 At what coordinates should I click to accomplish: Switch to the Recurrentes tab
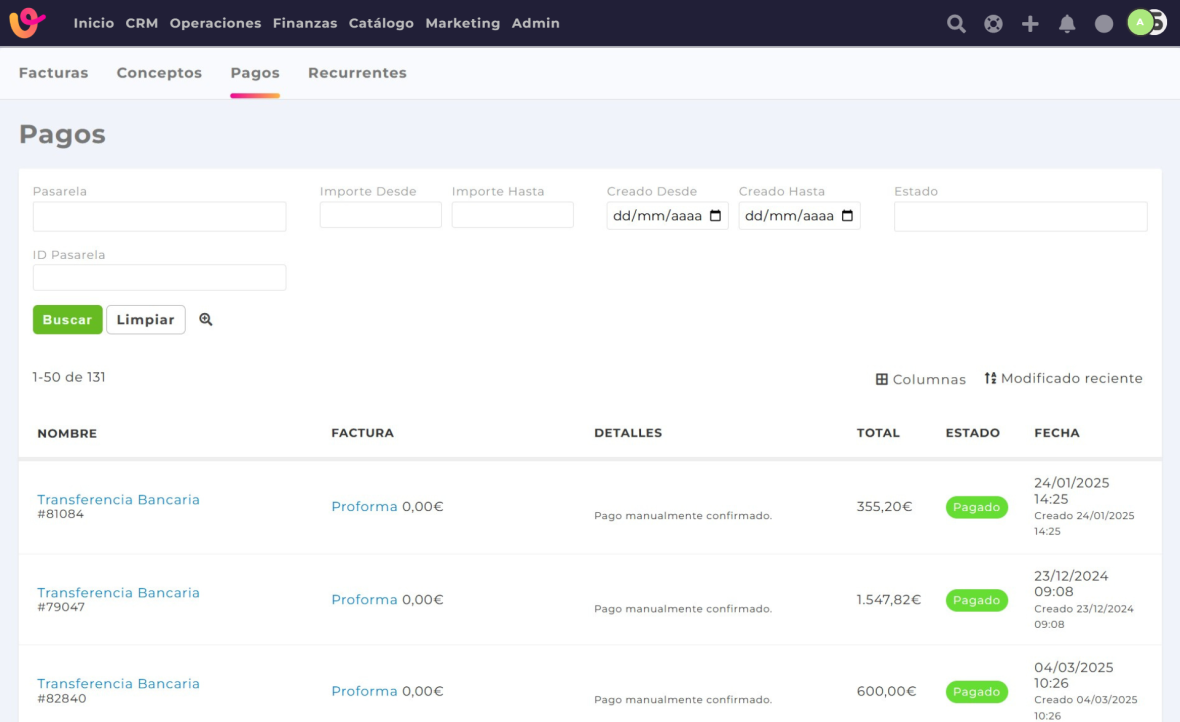click(357, 73)
